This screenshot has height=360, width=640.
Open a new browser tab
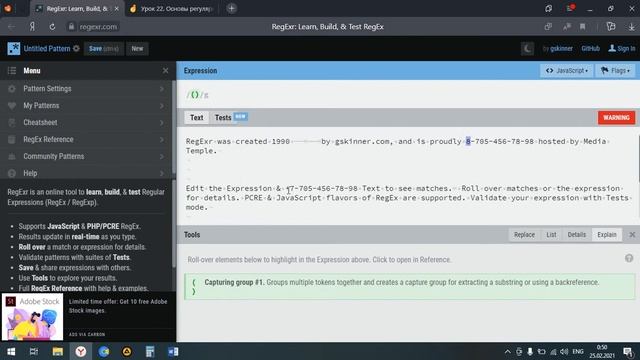[231, 8]
